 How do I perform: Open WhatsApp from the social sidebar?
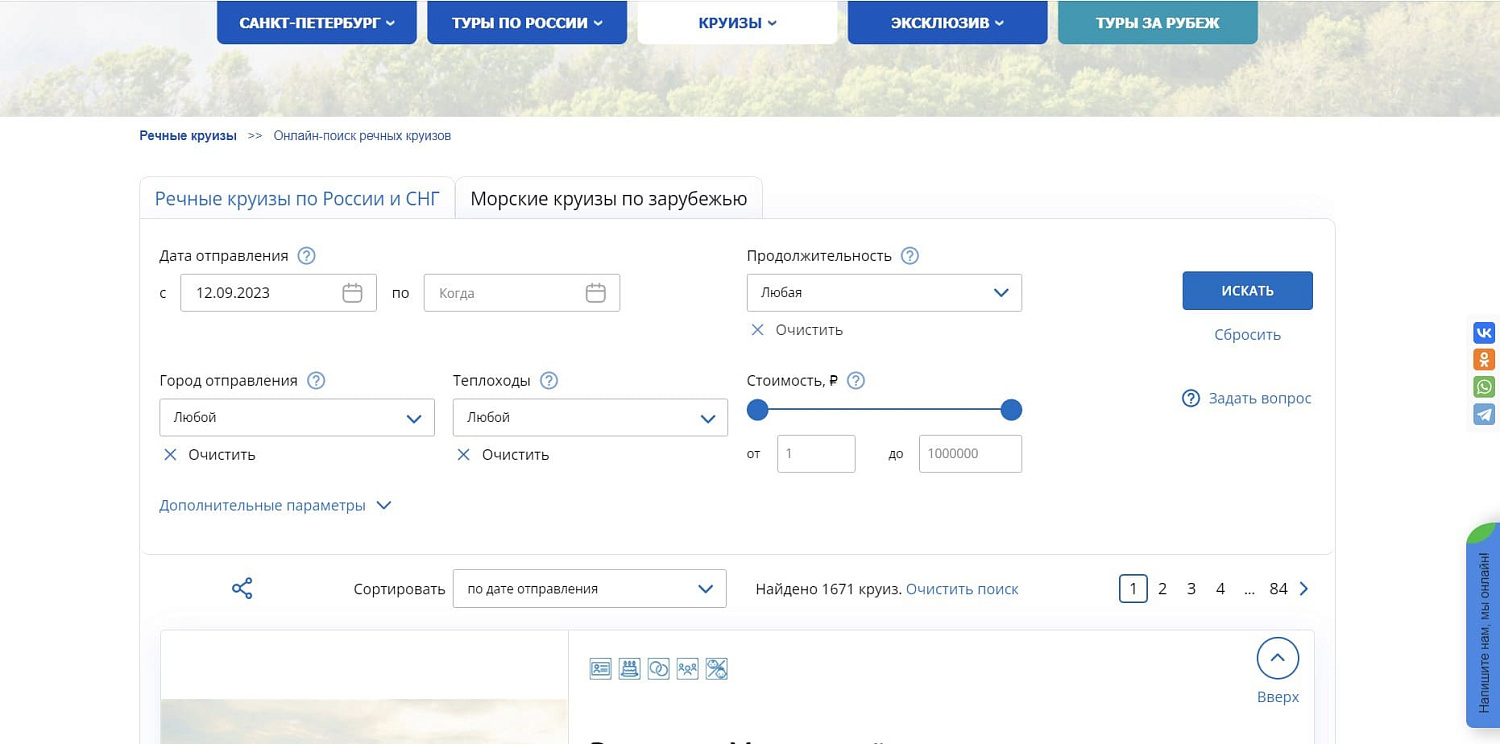pyautogui.click(x=1484, y=386)
